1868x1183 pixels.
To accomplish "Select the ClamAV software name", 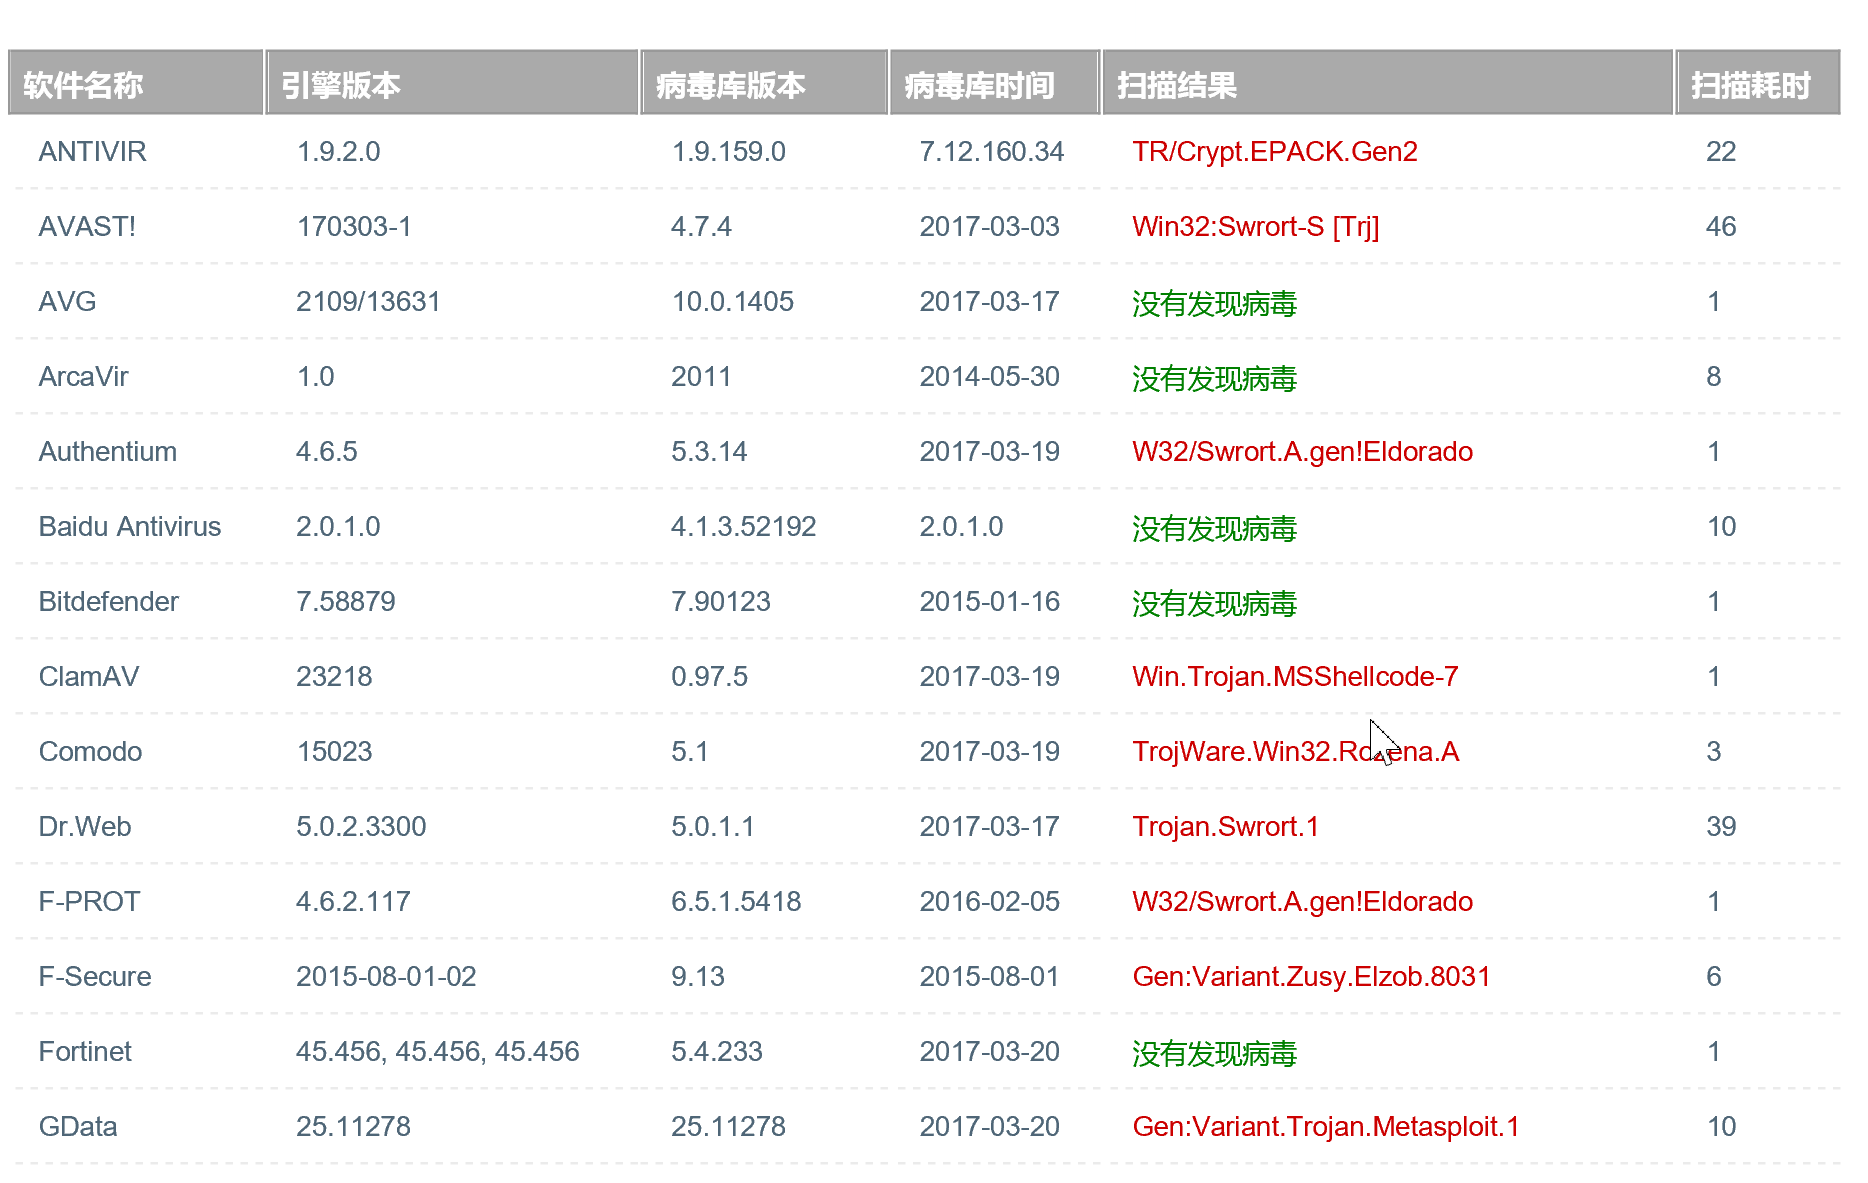I will coord(88,677).
